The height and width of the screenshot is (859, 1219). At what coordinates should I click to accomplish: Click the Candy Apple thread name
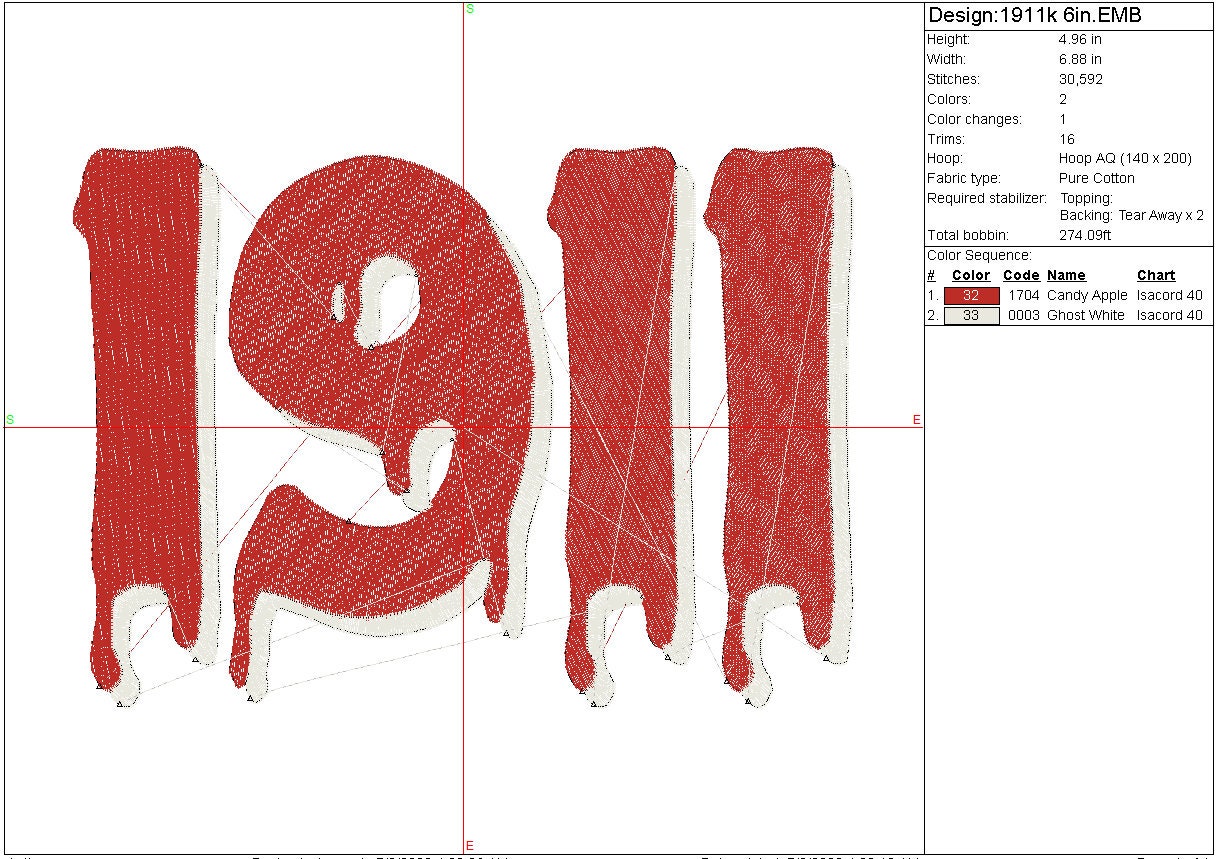click(1087, 296)
